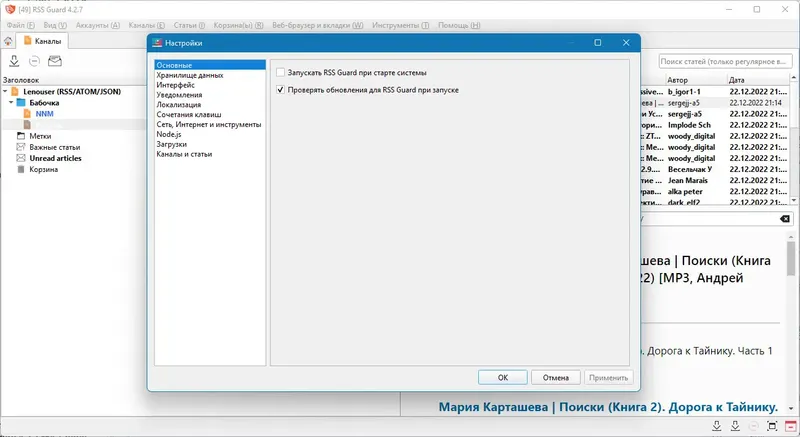The height and width of the screenshot is (437, 800).
Task: Open the Статьи menu
Action: pos(189,25)
